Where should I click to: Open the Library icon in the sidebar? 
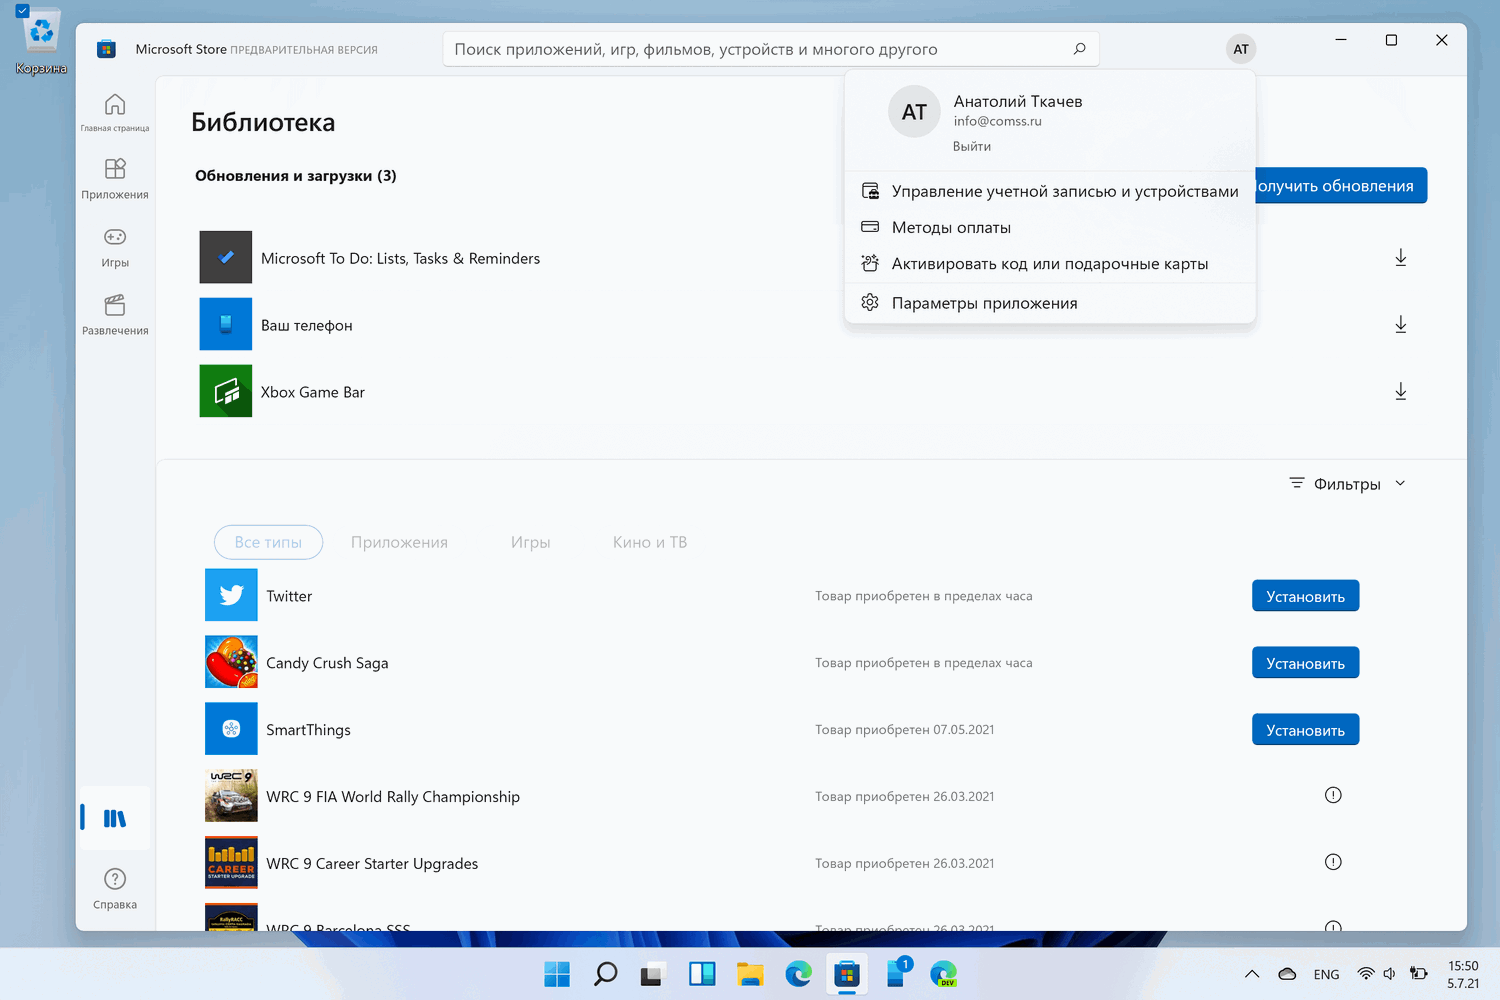[115, 818]
